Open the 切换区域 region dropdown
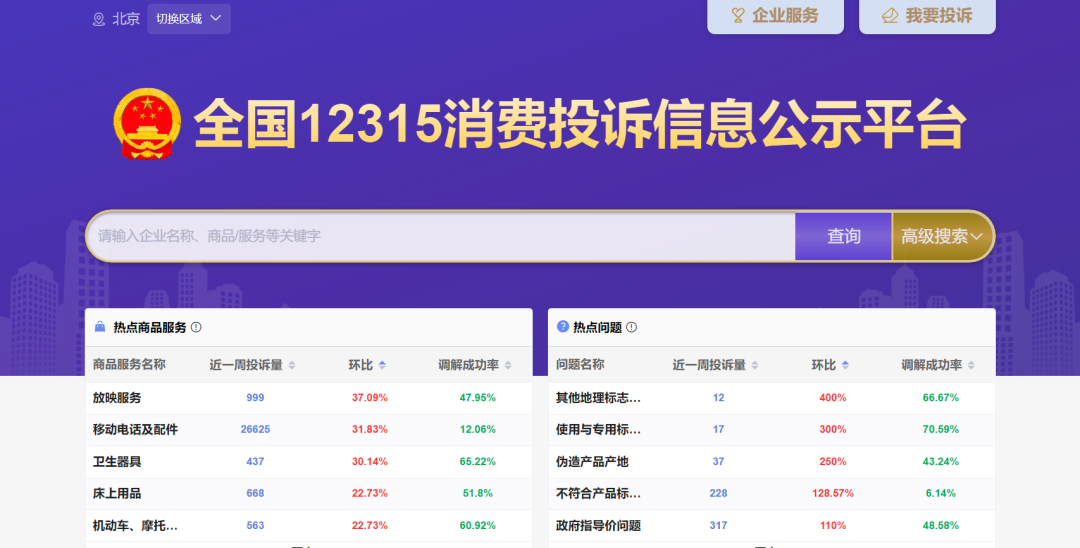1080x548 pixels. [x=189, y=19]
